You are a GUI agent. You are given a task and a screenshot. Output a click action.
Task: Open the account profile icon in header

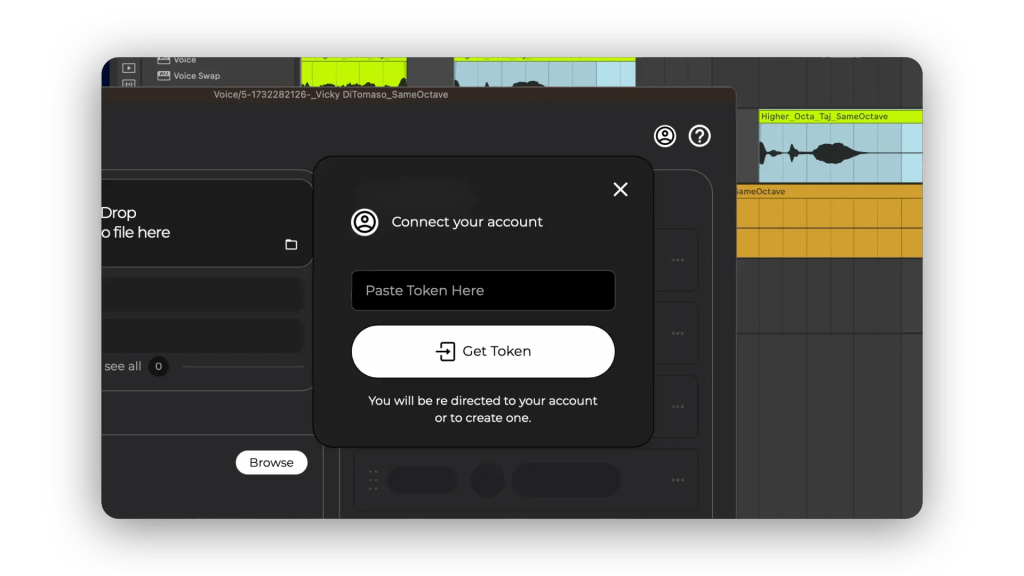coord(665,136)
